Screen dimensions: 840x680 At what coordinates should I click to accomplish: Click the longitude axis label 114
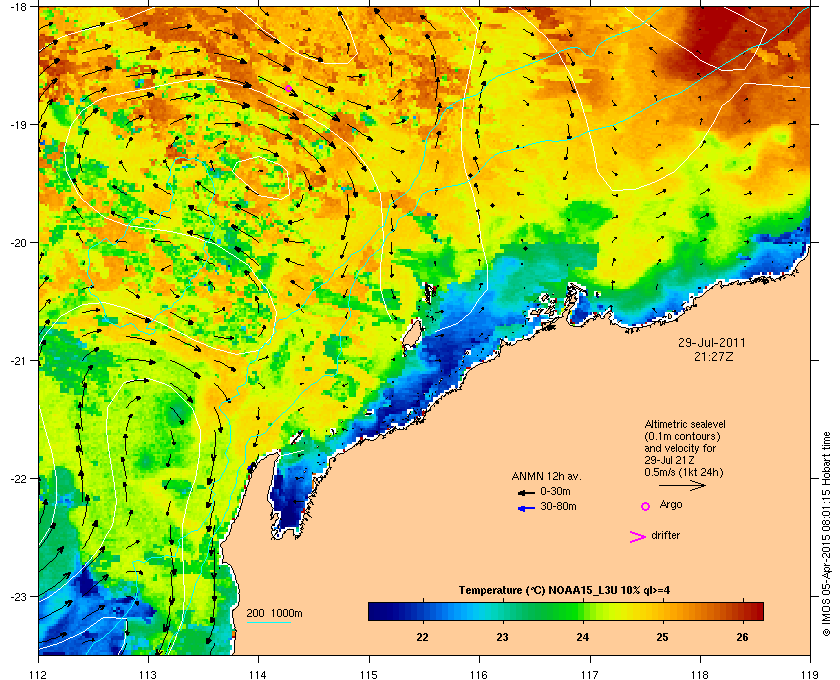(258, 674)
